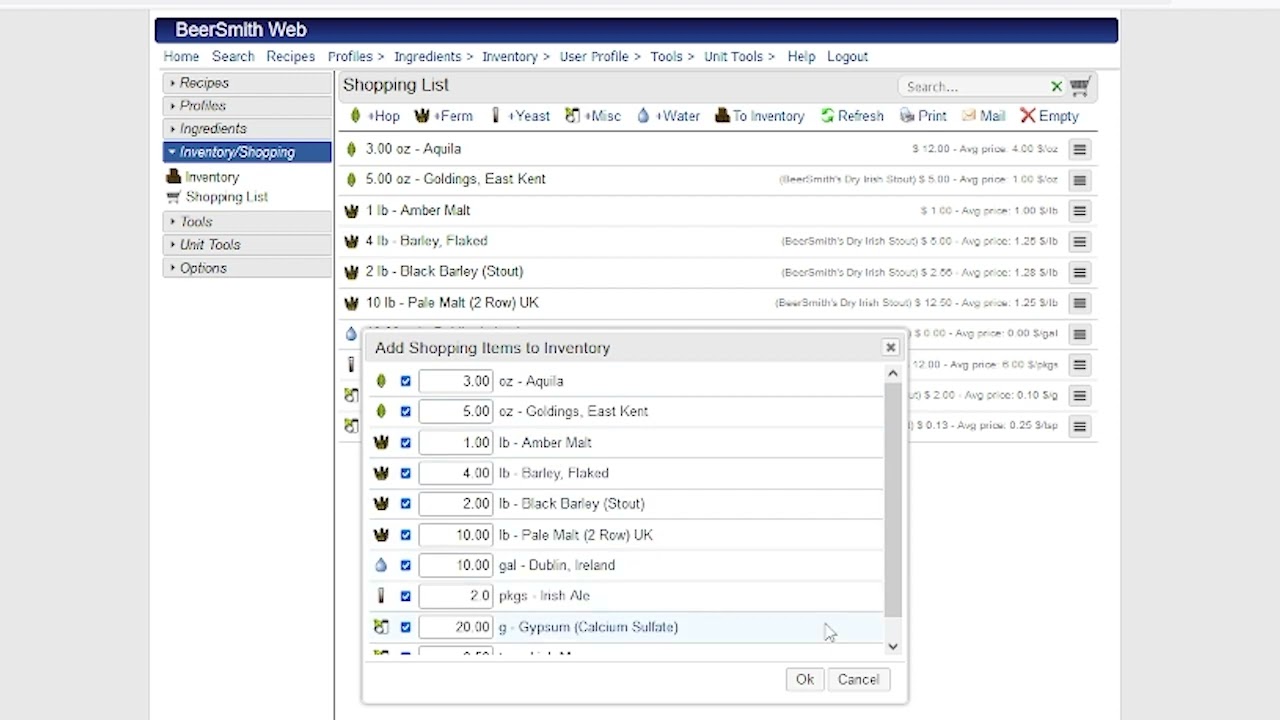This screenshot has width=1280, height=720.
Task: Click BeerSmith Web title banner
Action: coord(636,30)
